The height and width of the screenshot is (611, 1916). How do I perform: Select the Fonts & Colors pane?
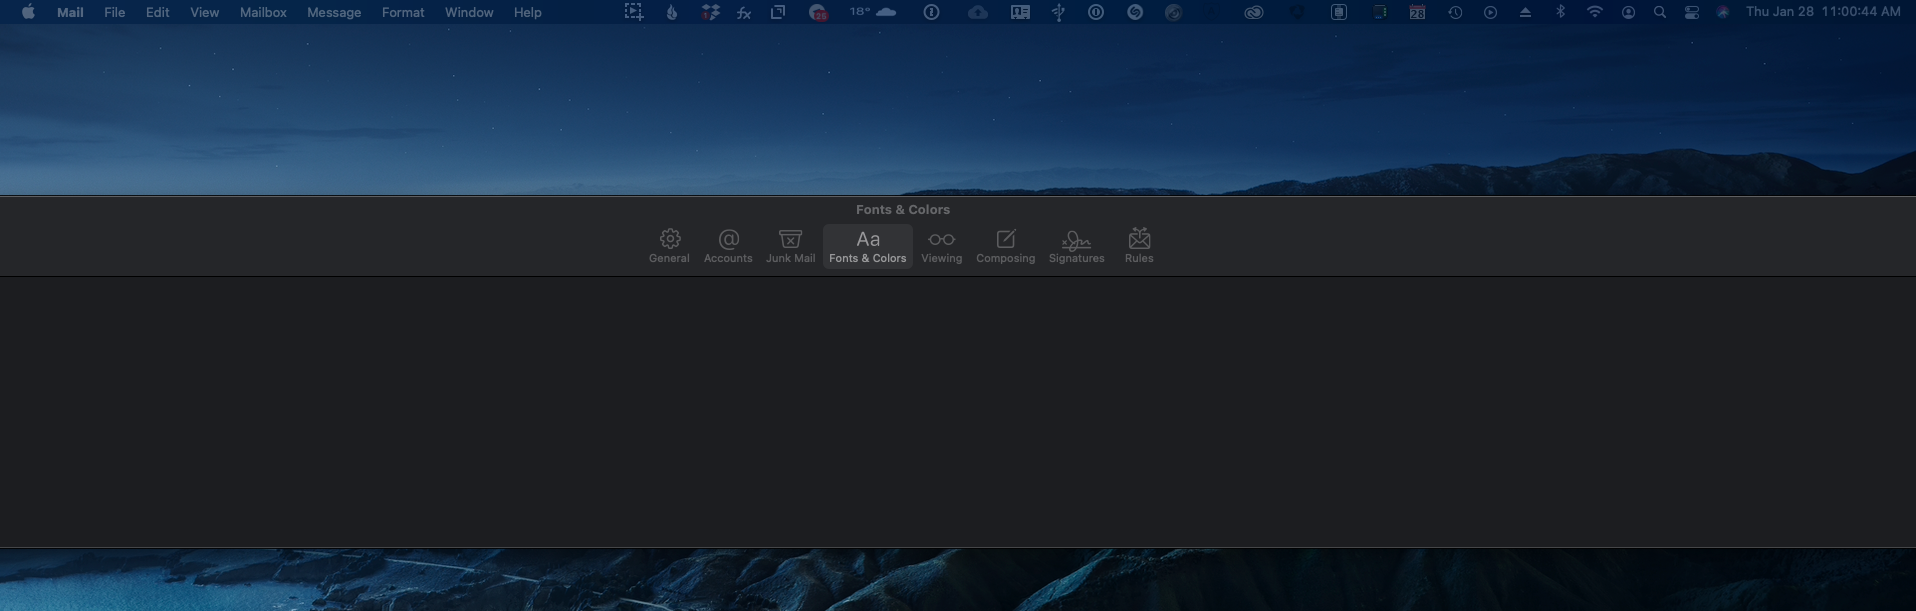click(x=867, y=246)
